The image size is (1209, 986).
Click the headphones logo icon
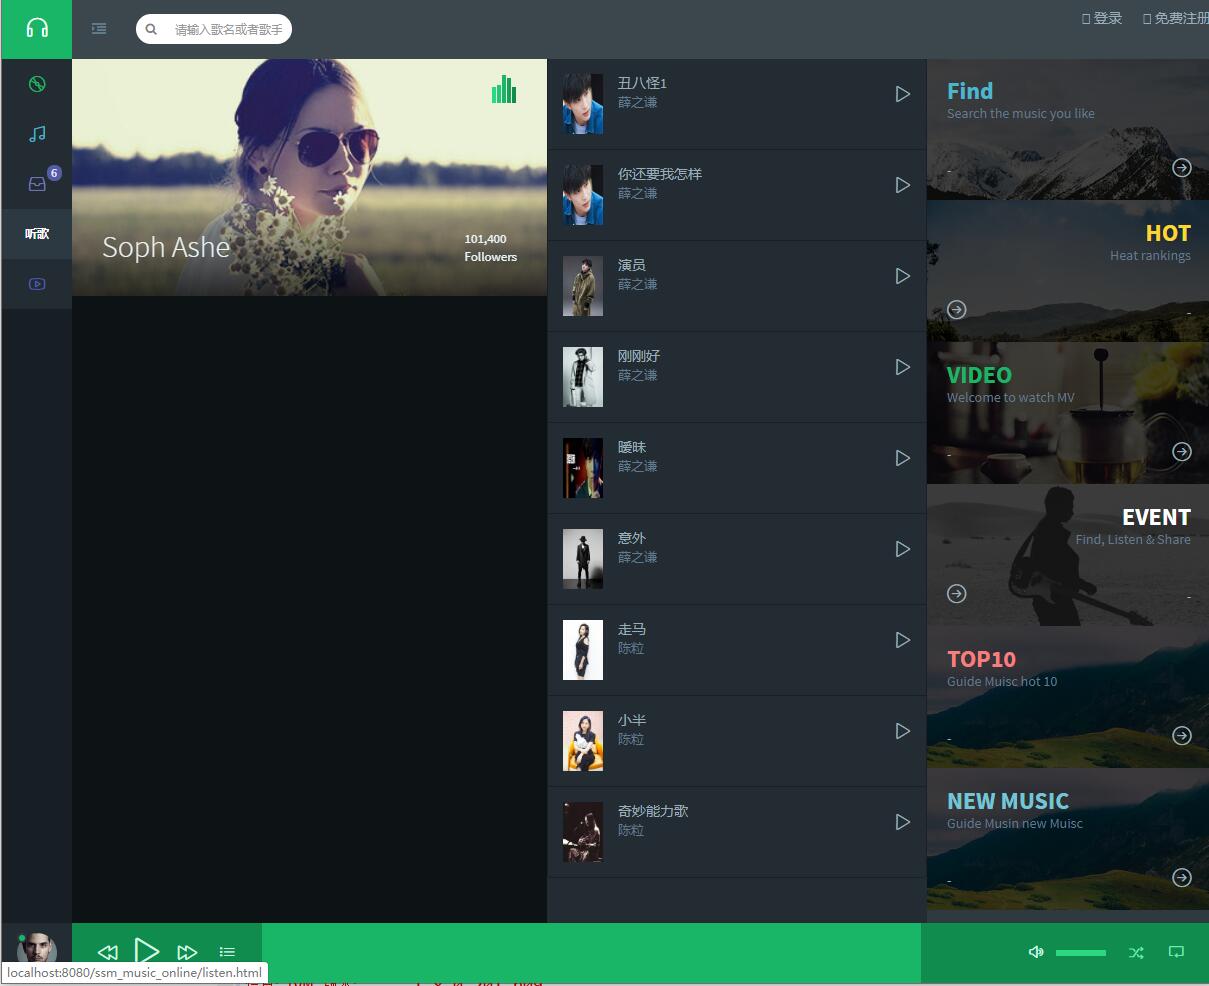(37, 28)
